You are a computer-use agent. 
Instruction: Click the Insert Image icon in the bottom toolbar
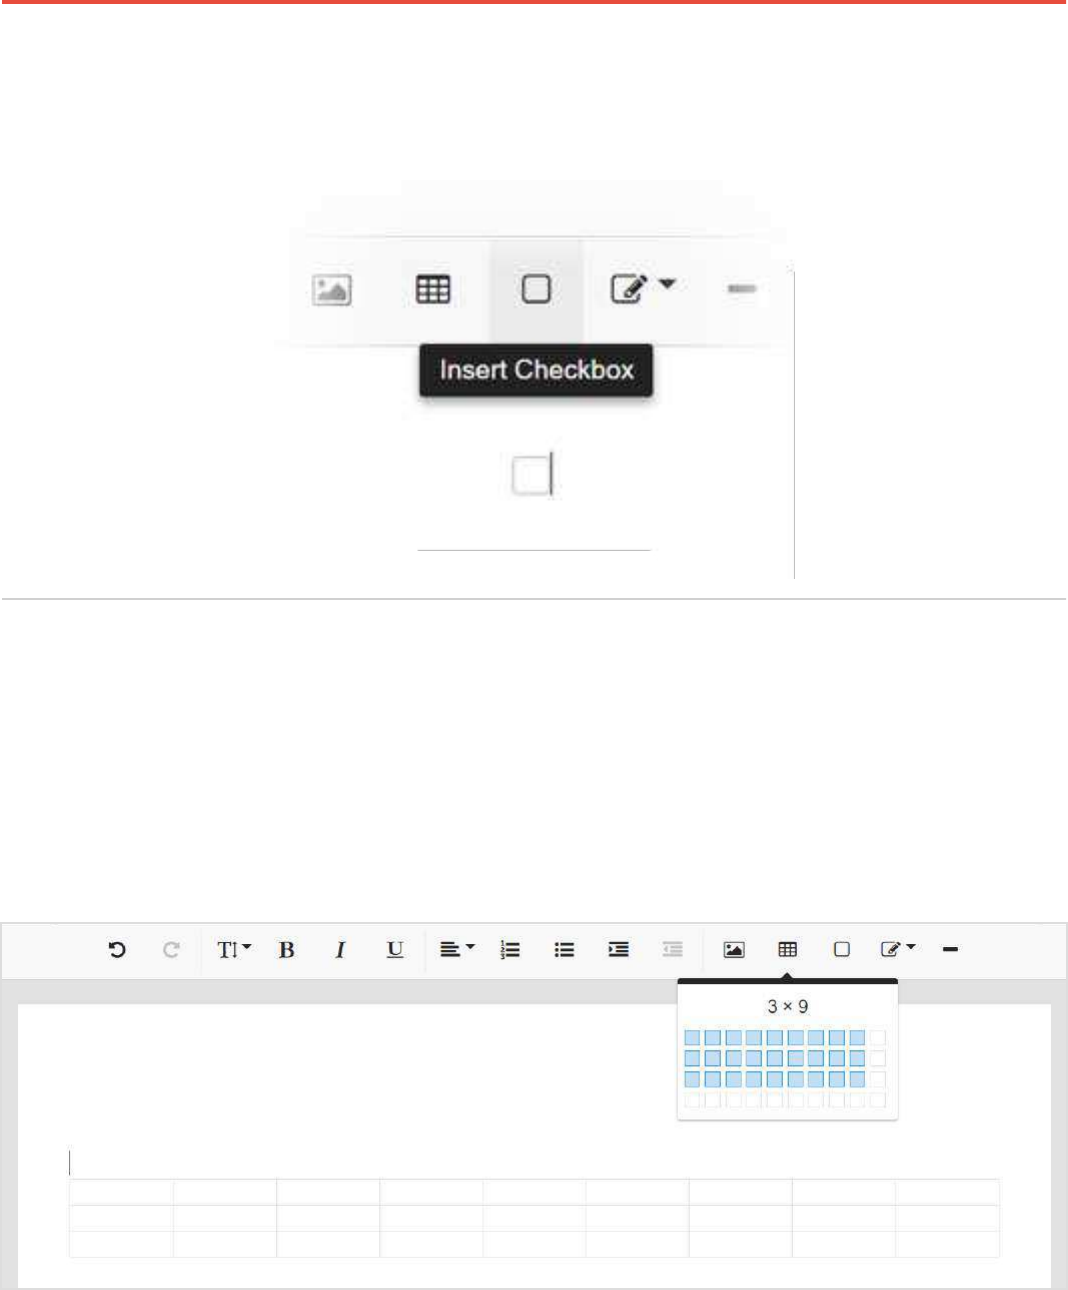coord(734,950)
